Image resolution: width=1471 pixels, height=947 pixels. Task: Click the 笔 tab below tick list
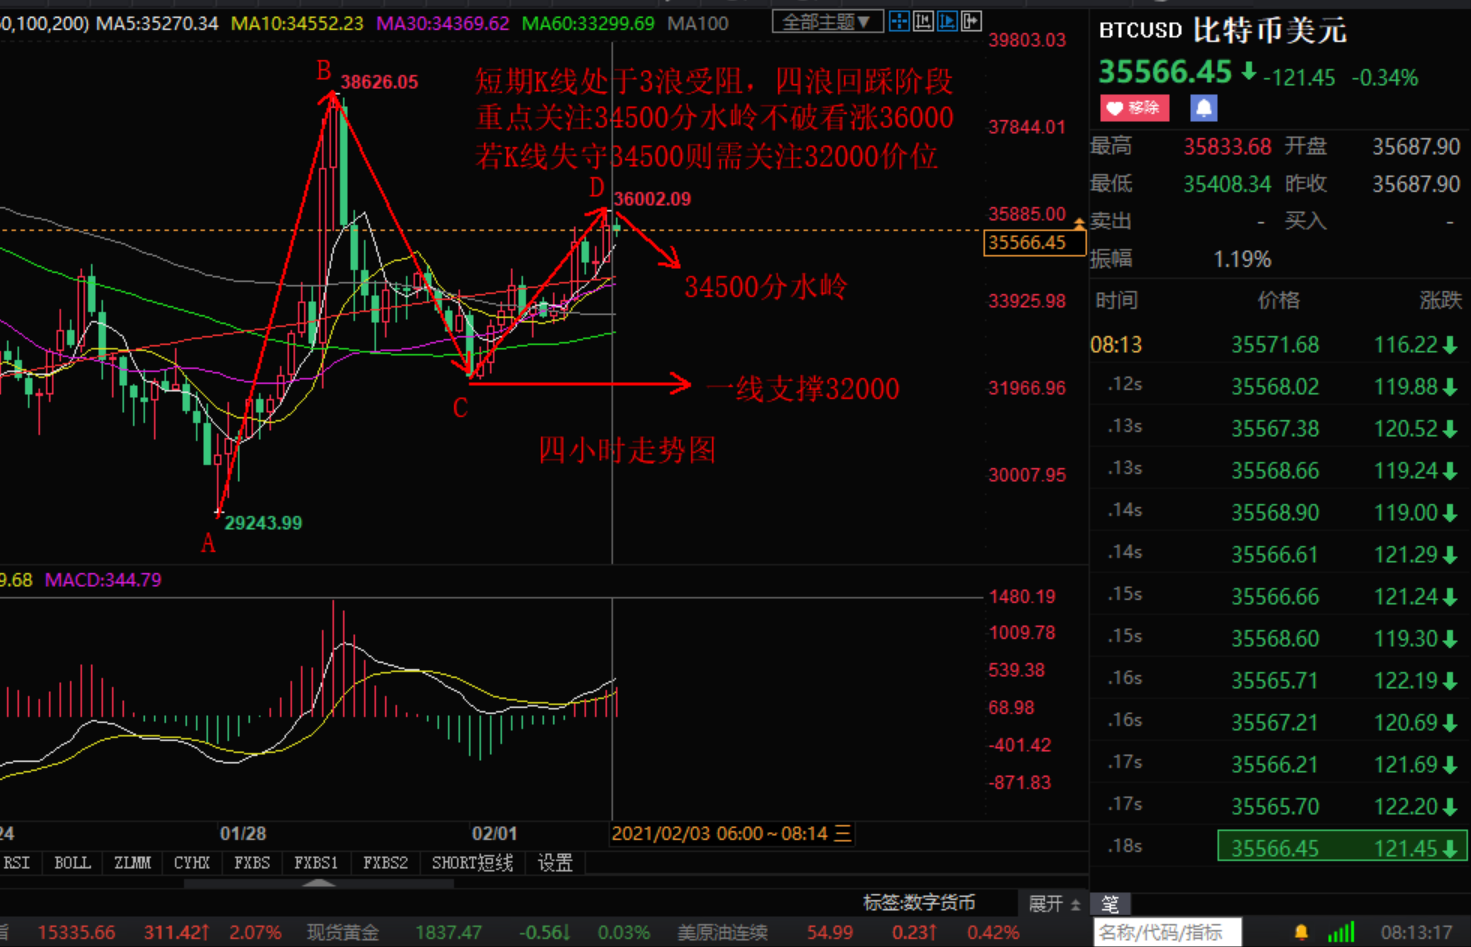pos(1110,904)
